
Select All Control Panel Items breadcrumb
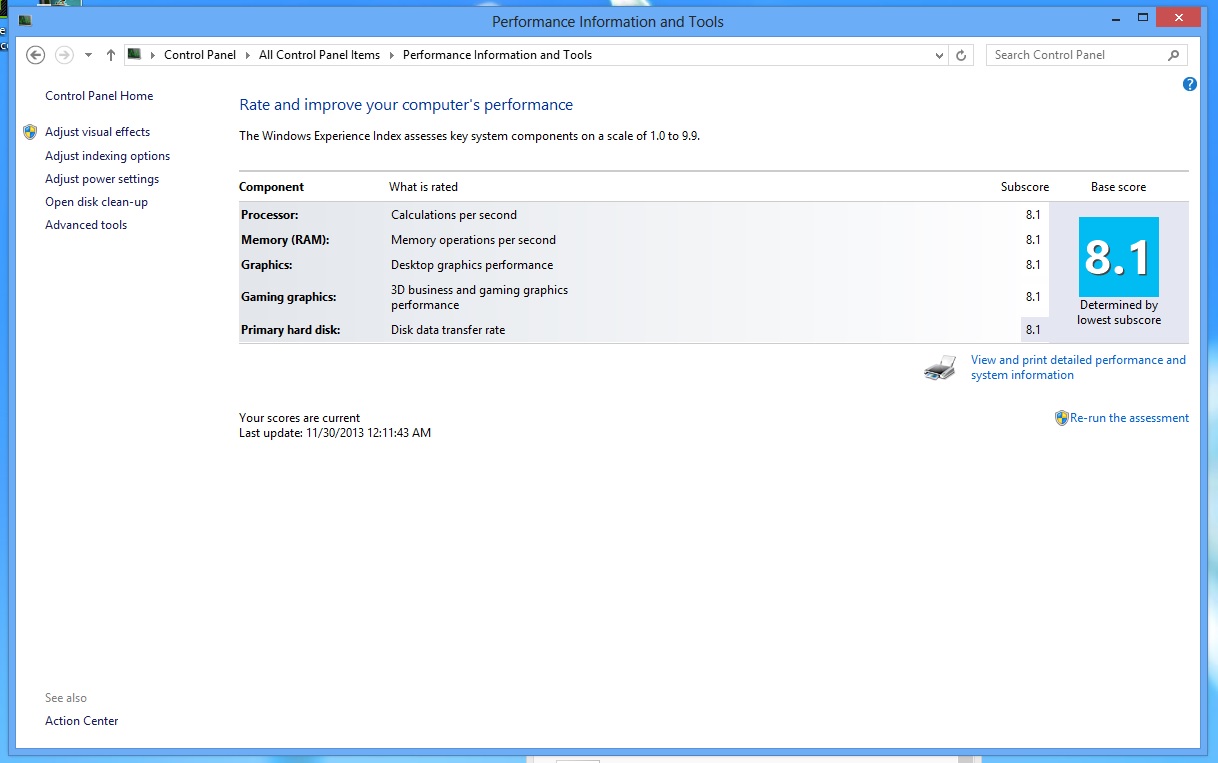coord(319,55)
